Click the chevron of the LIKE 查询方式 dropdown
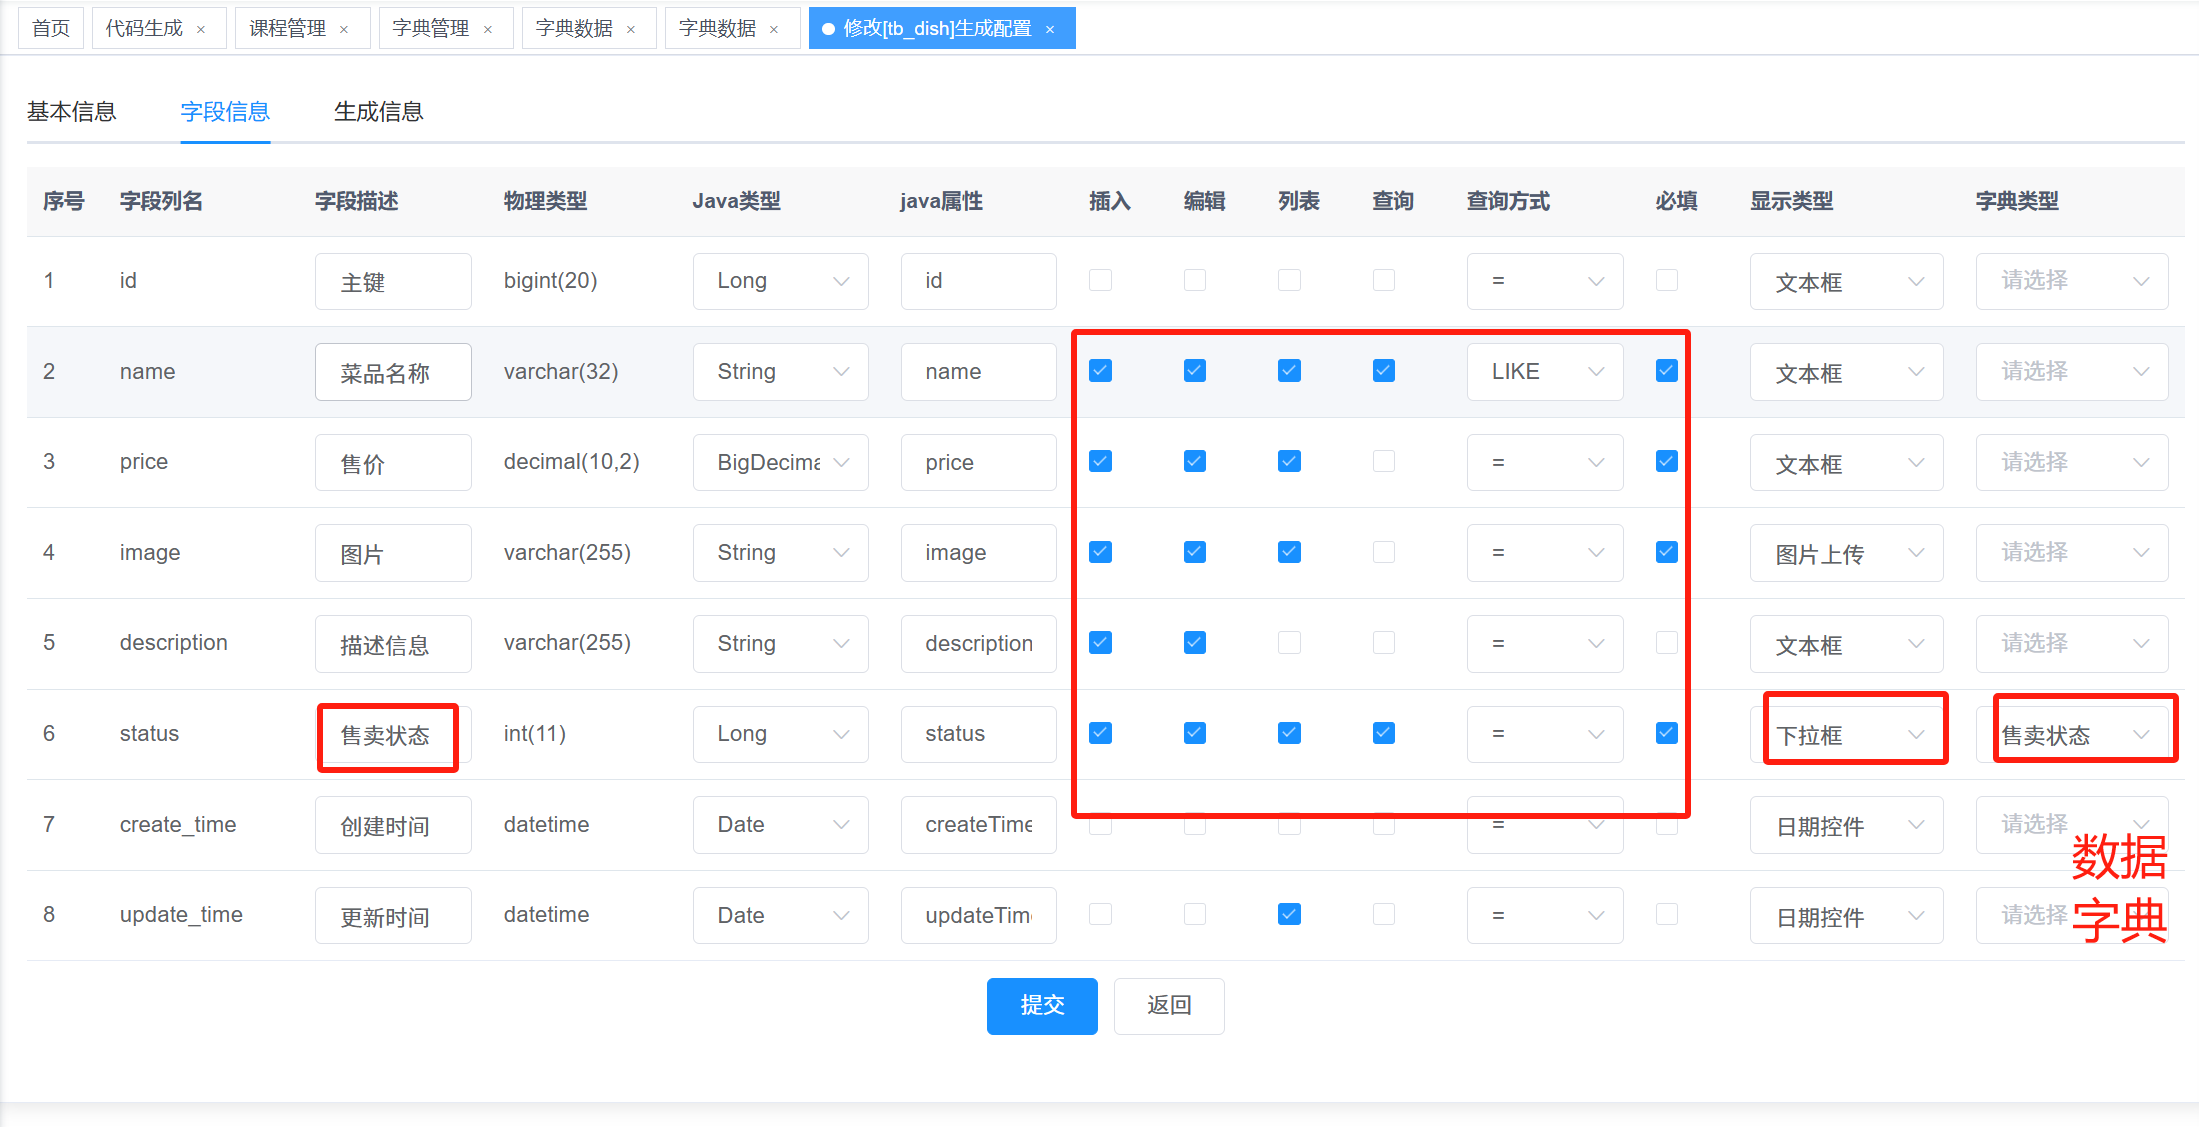 coord(1596,372)
